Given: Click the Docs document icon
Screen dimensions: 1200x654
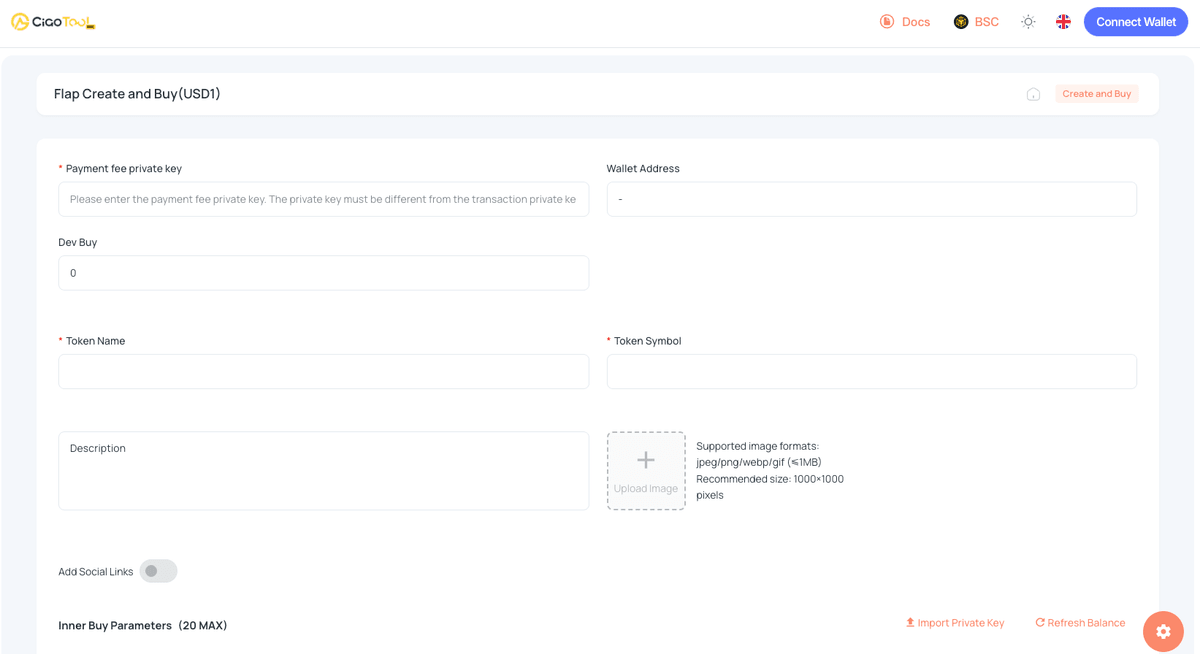Looking at the screenshot, I should click(x=887, y=22).
